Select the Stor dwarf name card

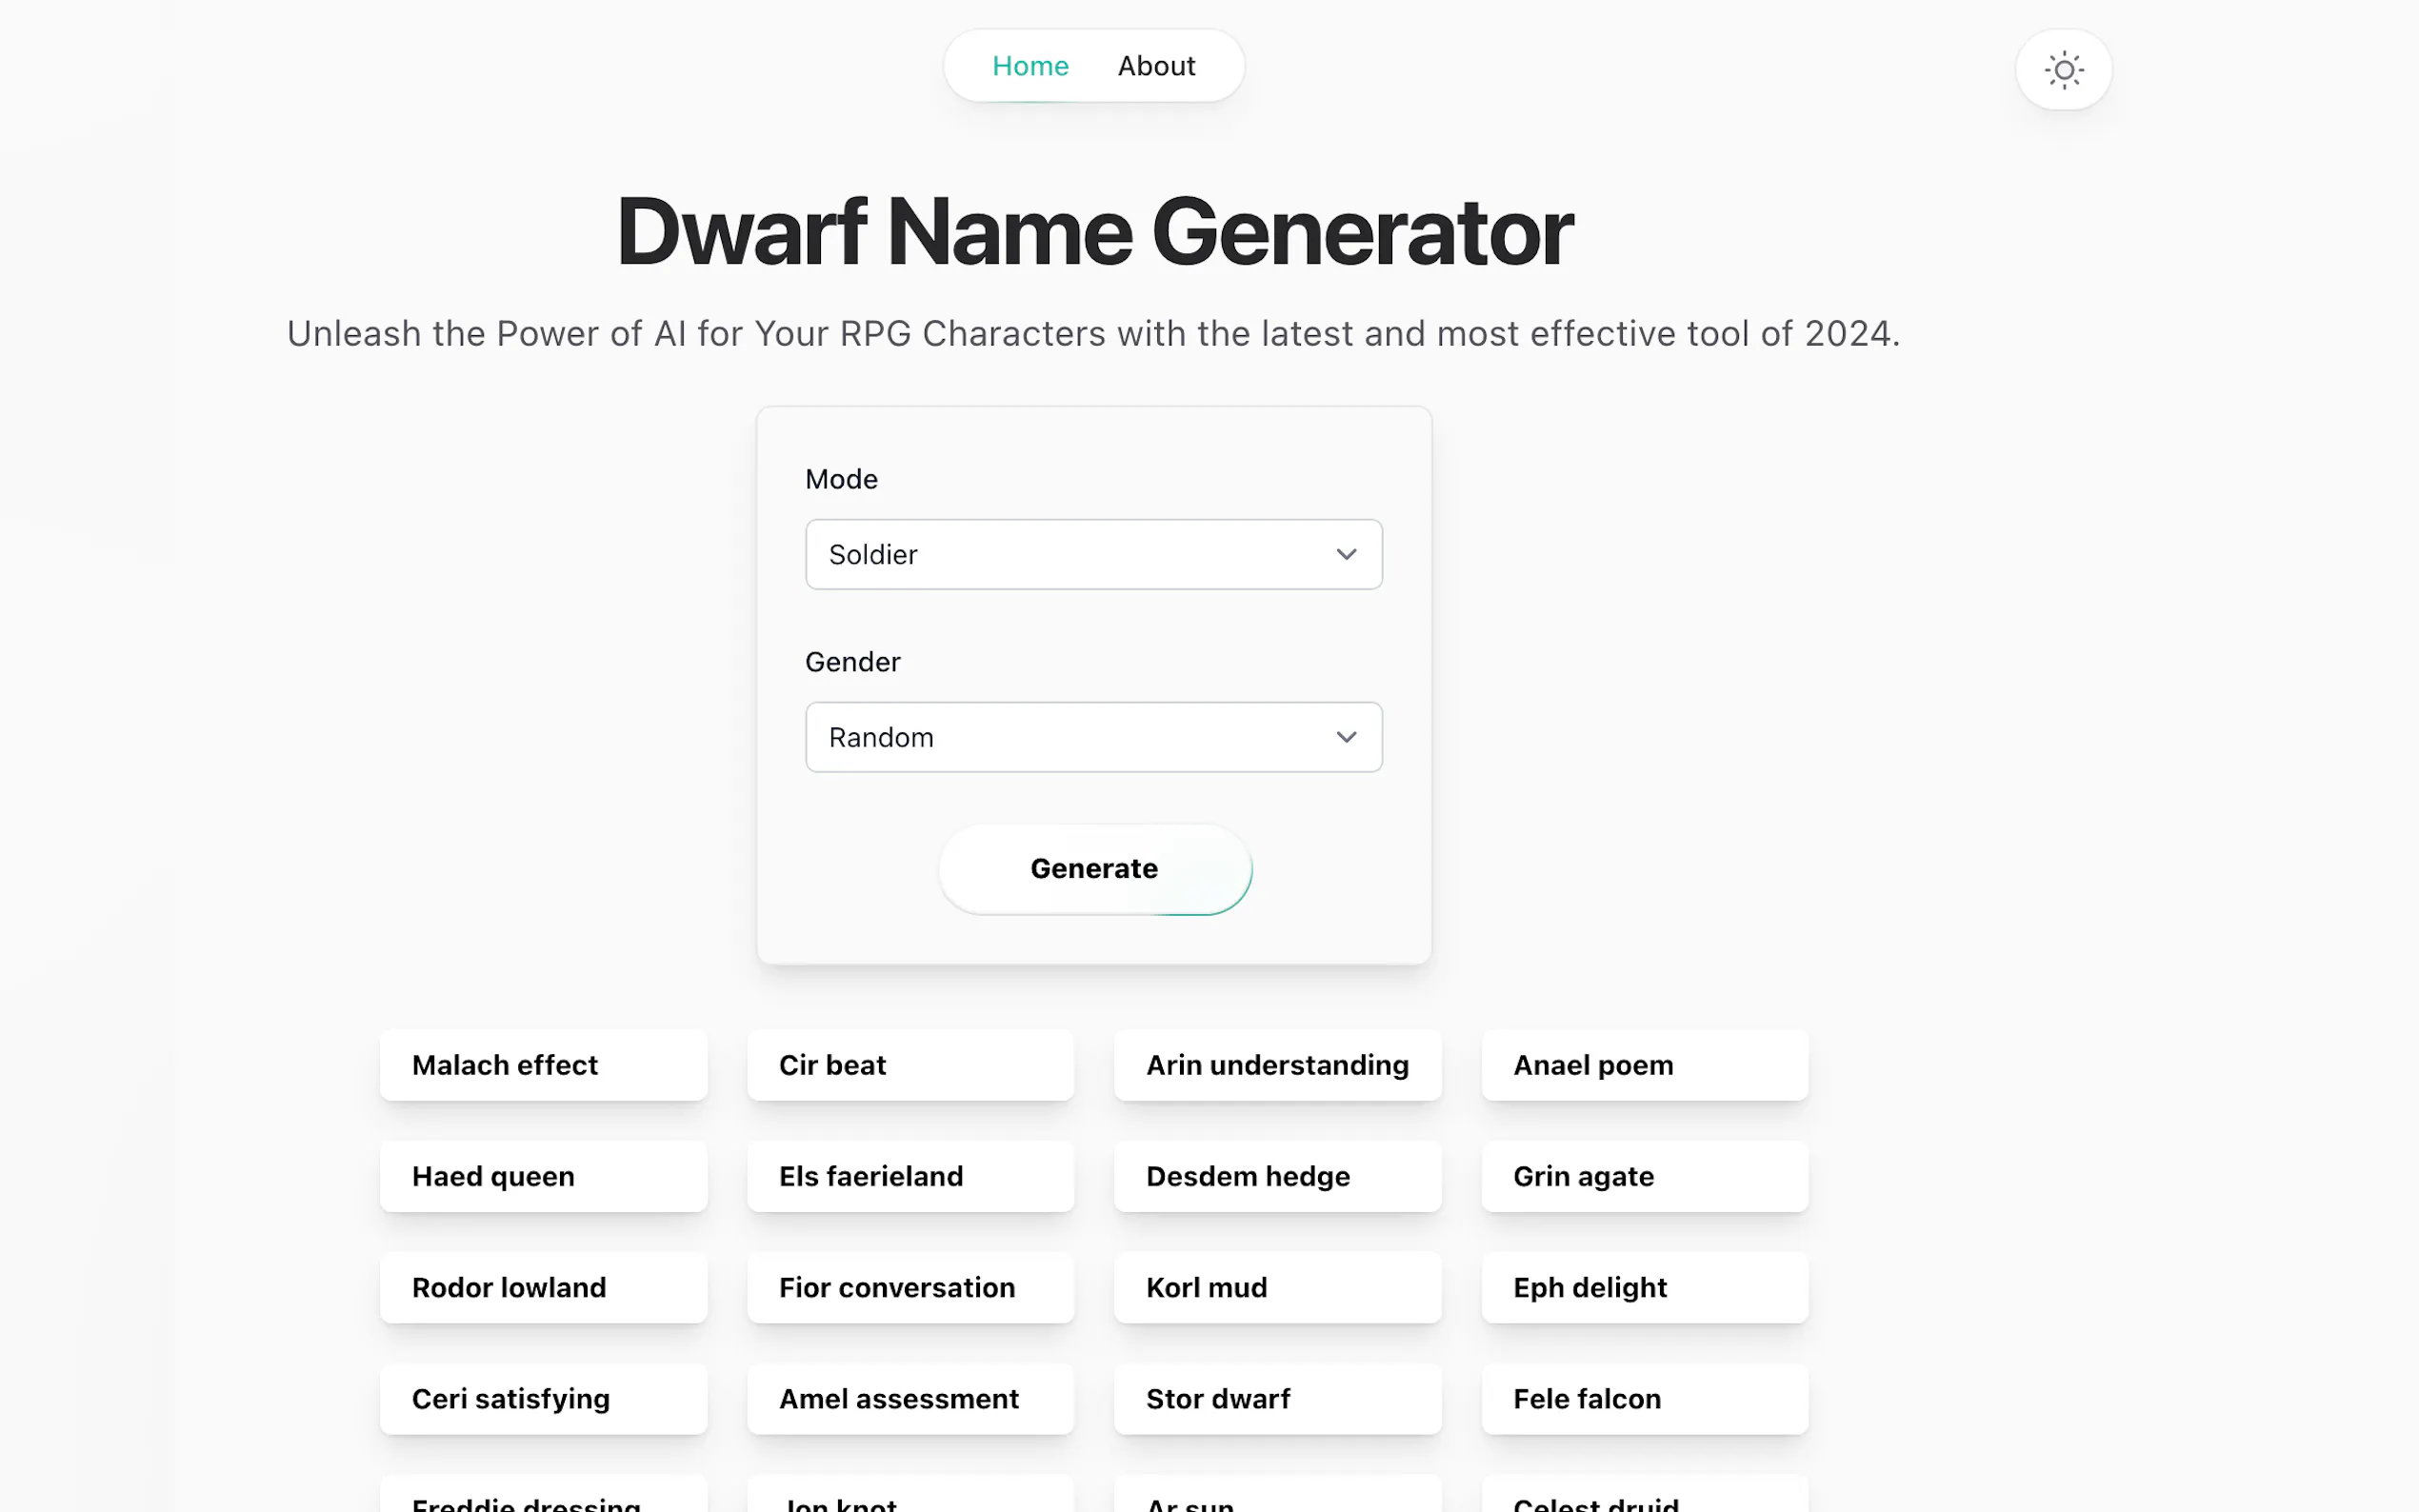point(1277,1398)
